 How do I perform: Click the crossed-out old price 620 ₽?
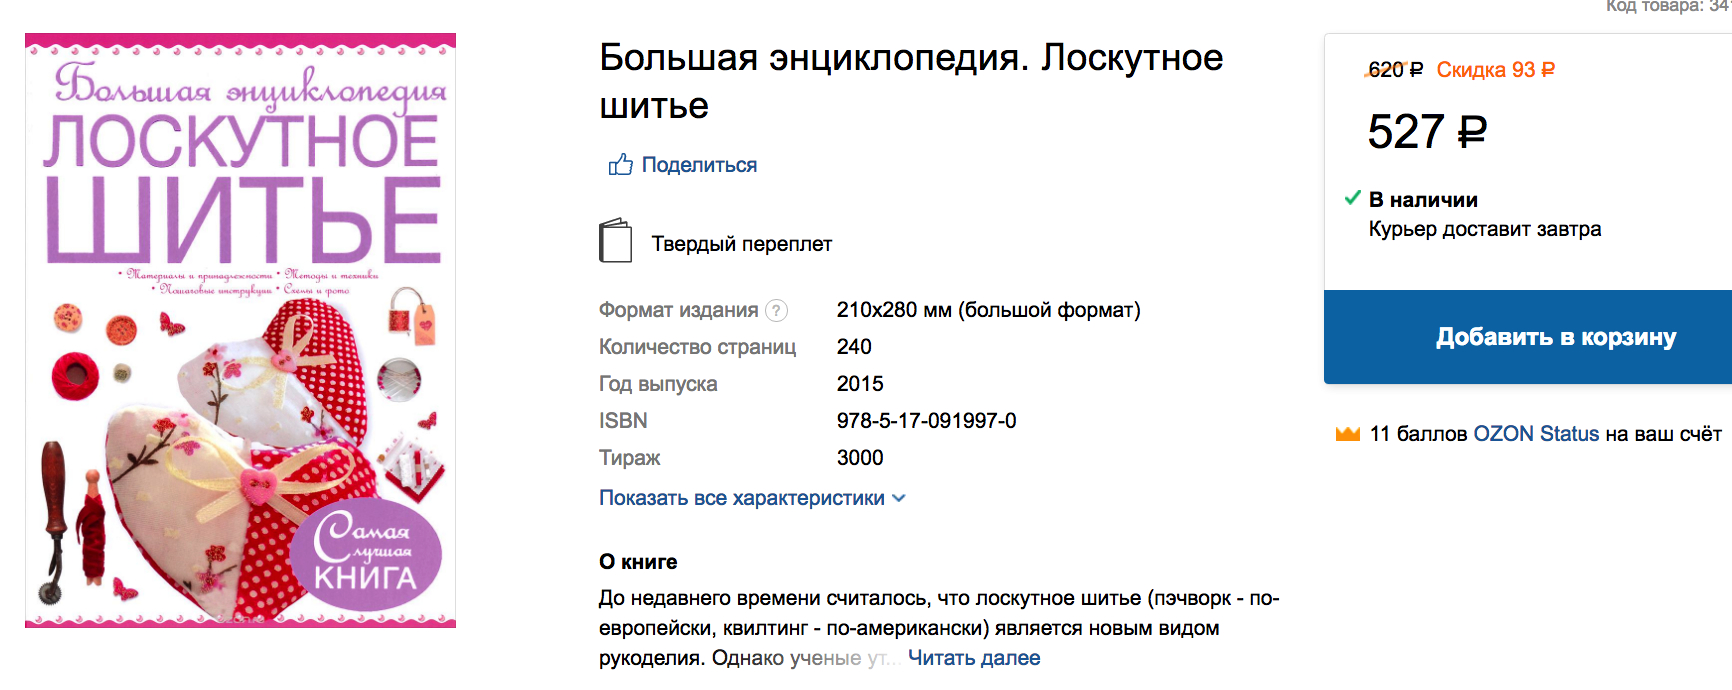(x=1395, y=70)
